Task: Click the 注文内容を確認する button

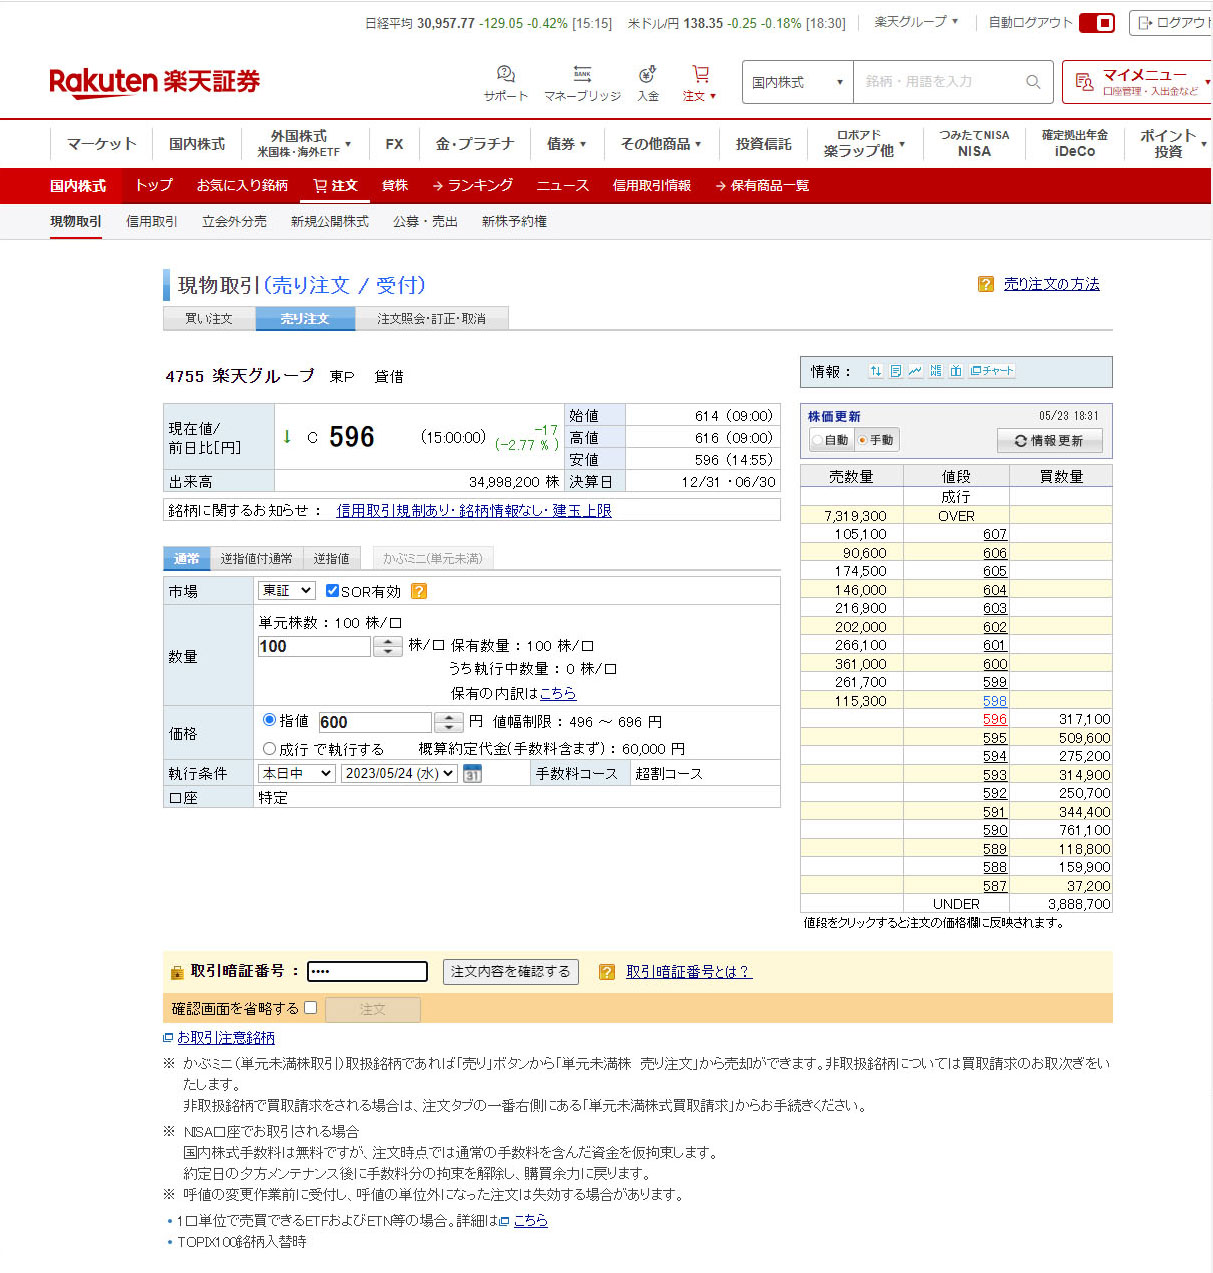Action: click(x=510, y=972)
